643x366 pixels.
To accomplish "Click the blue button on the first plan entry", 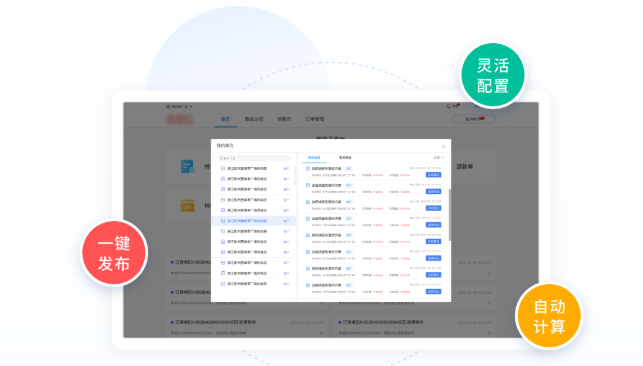I will pos(433,175).
